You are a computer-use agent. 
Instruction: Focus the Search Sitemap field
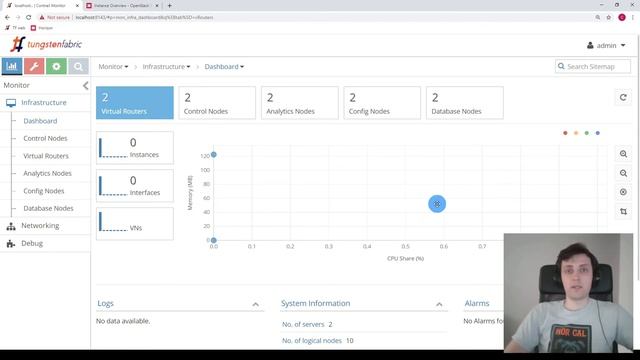(593, 67)
